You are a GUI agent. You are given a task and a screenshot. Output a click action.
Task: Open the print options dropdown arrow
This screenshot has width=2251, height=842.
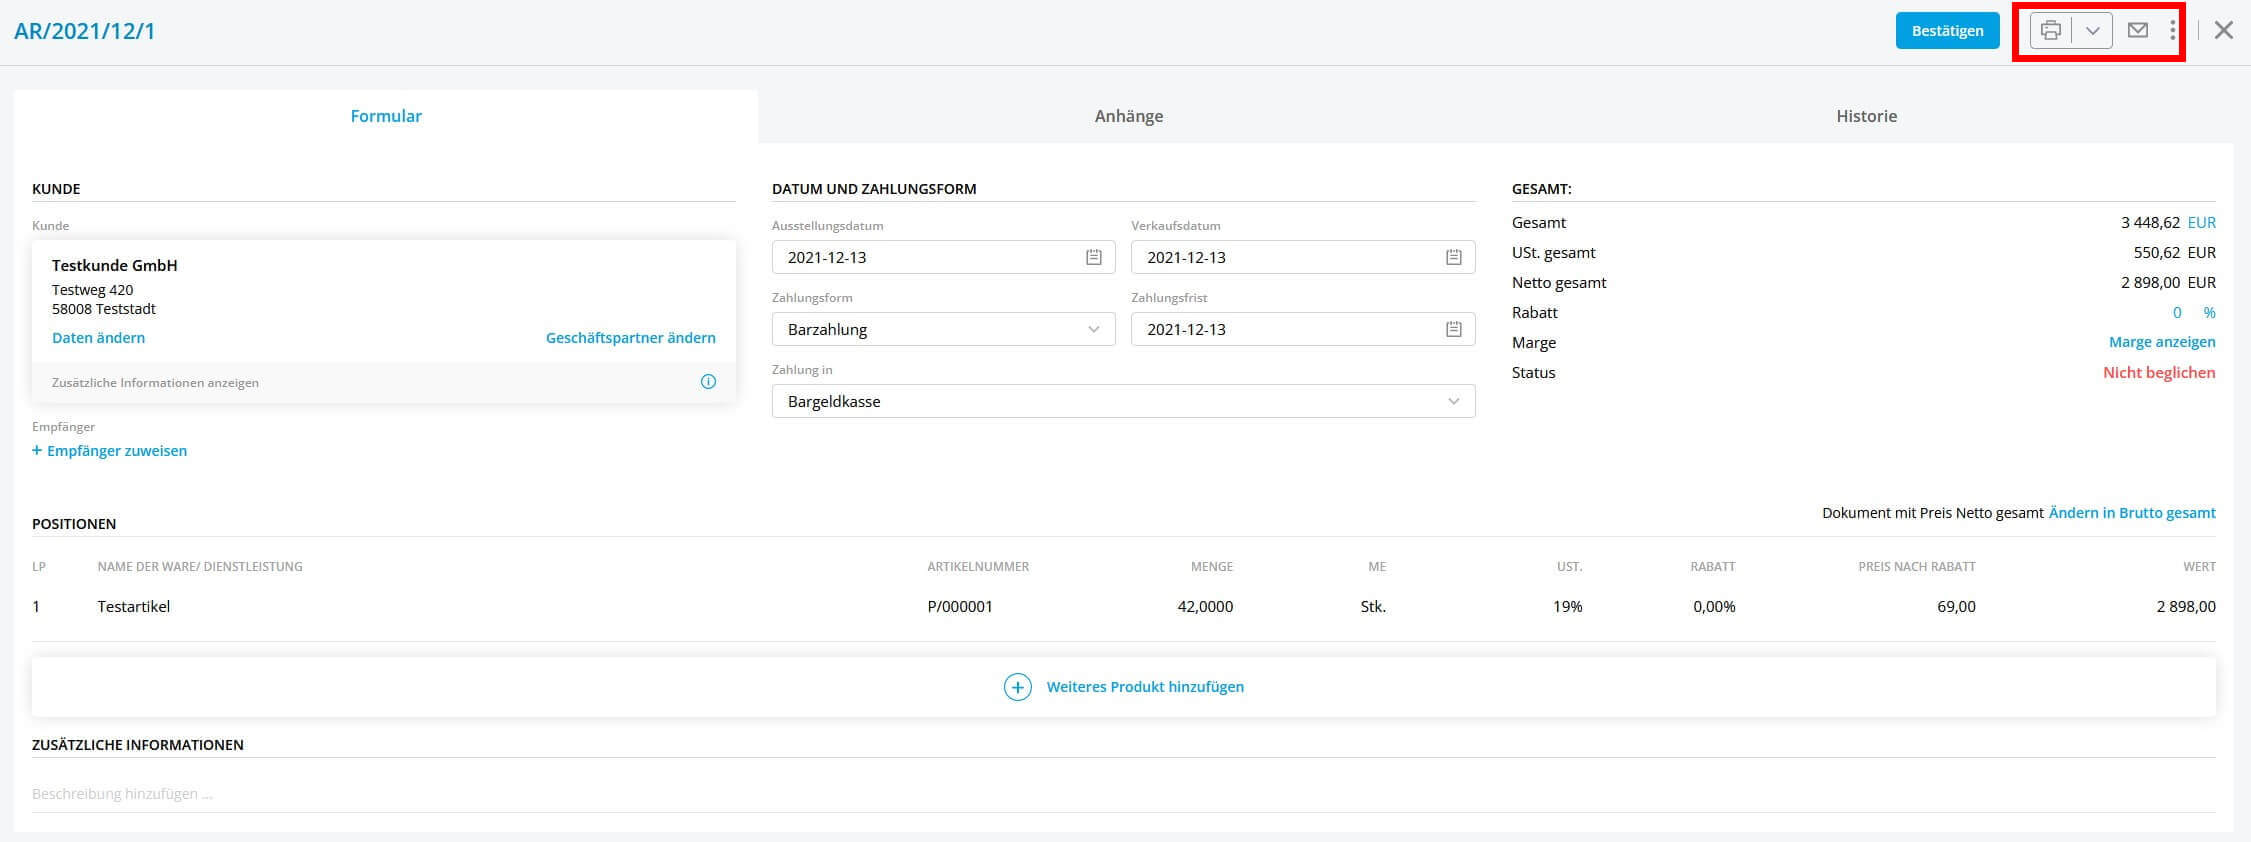tap(2092, 31)
